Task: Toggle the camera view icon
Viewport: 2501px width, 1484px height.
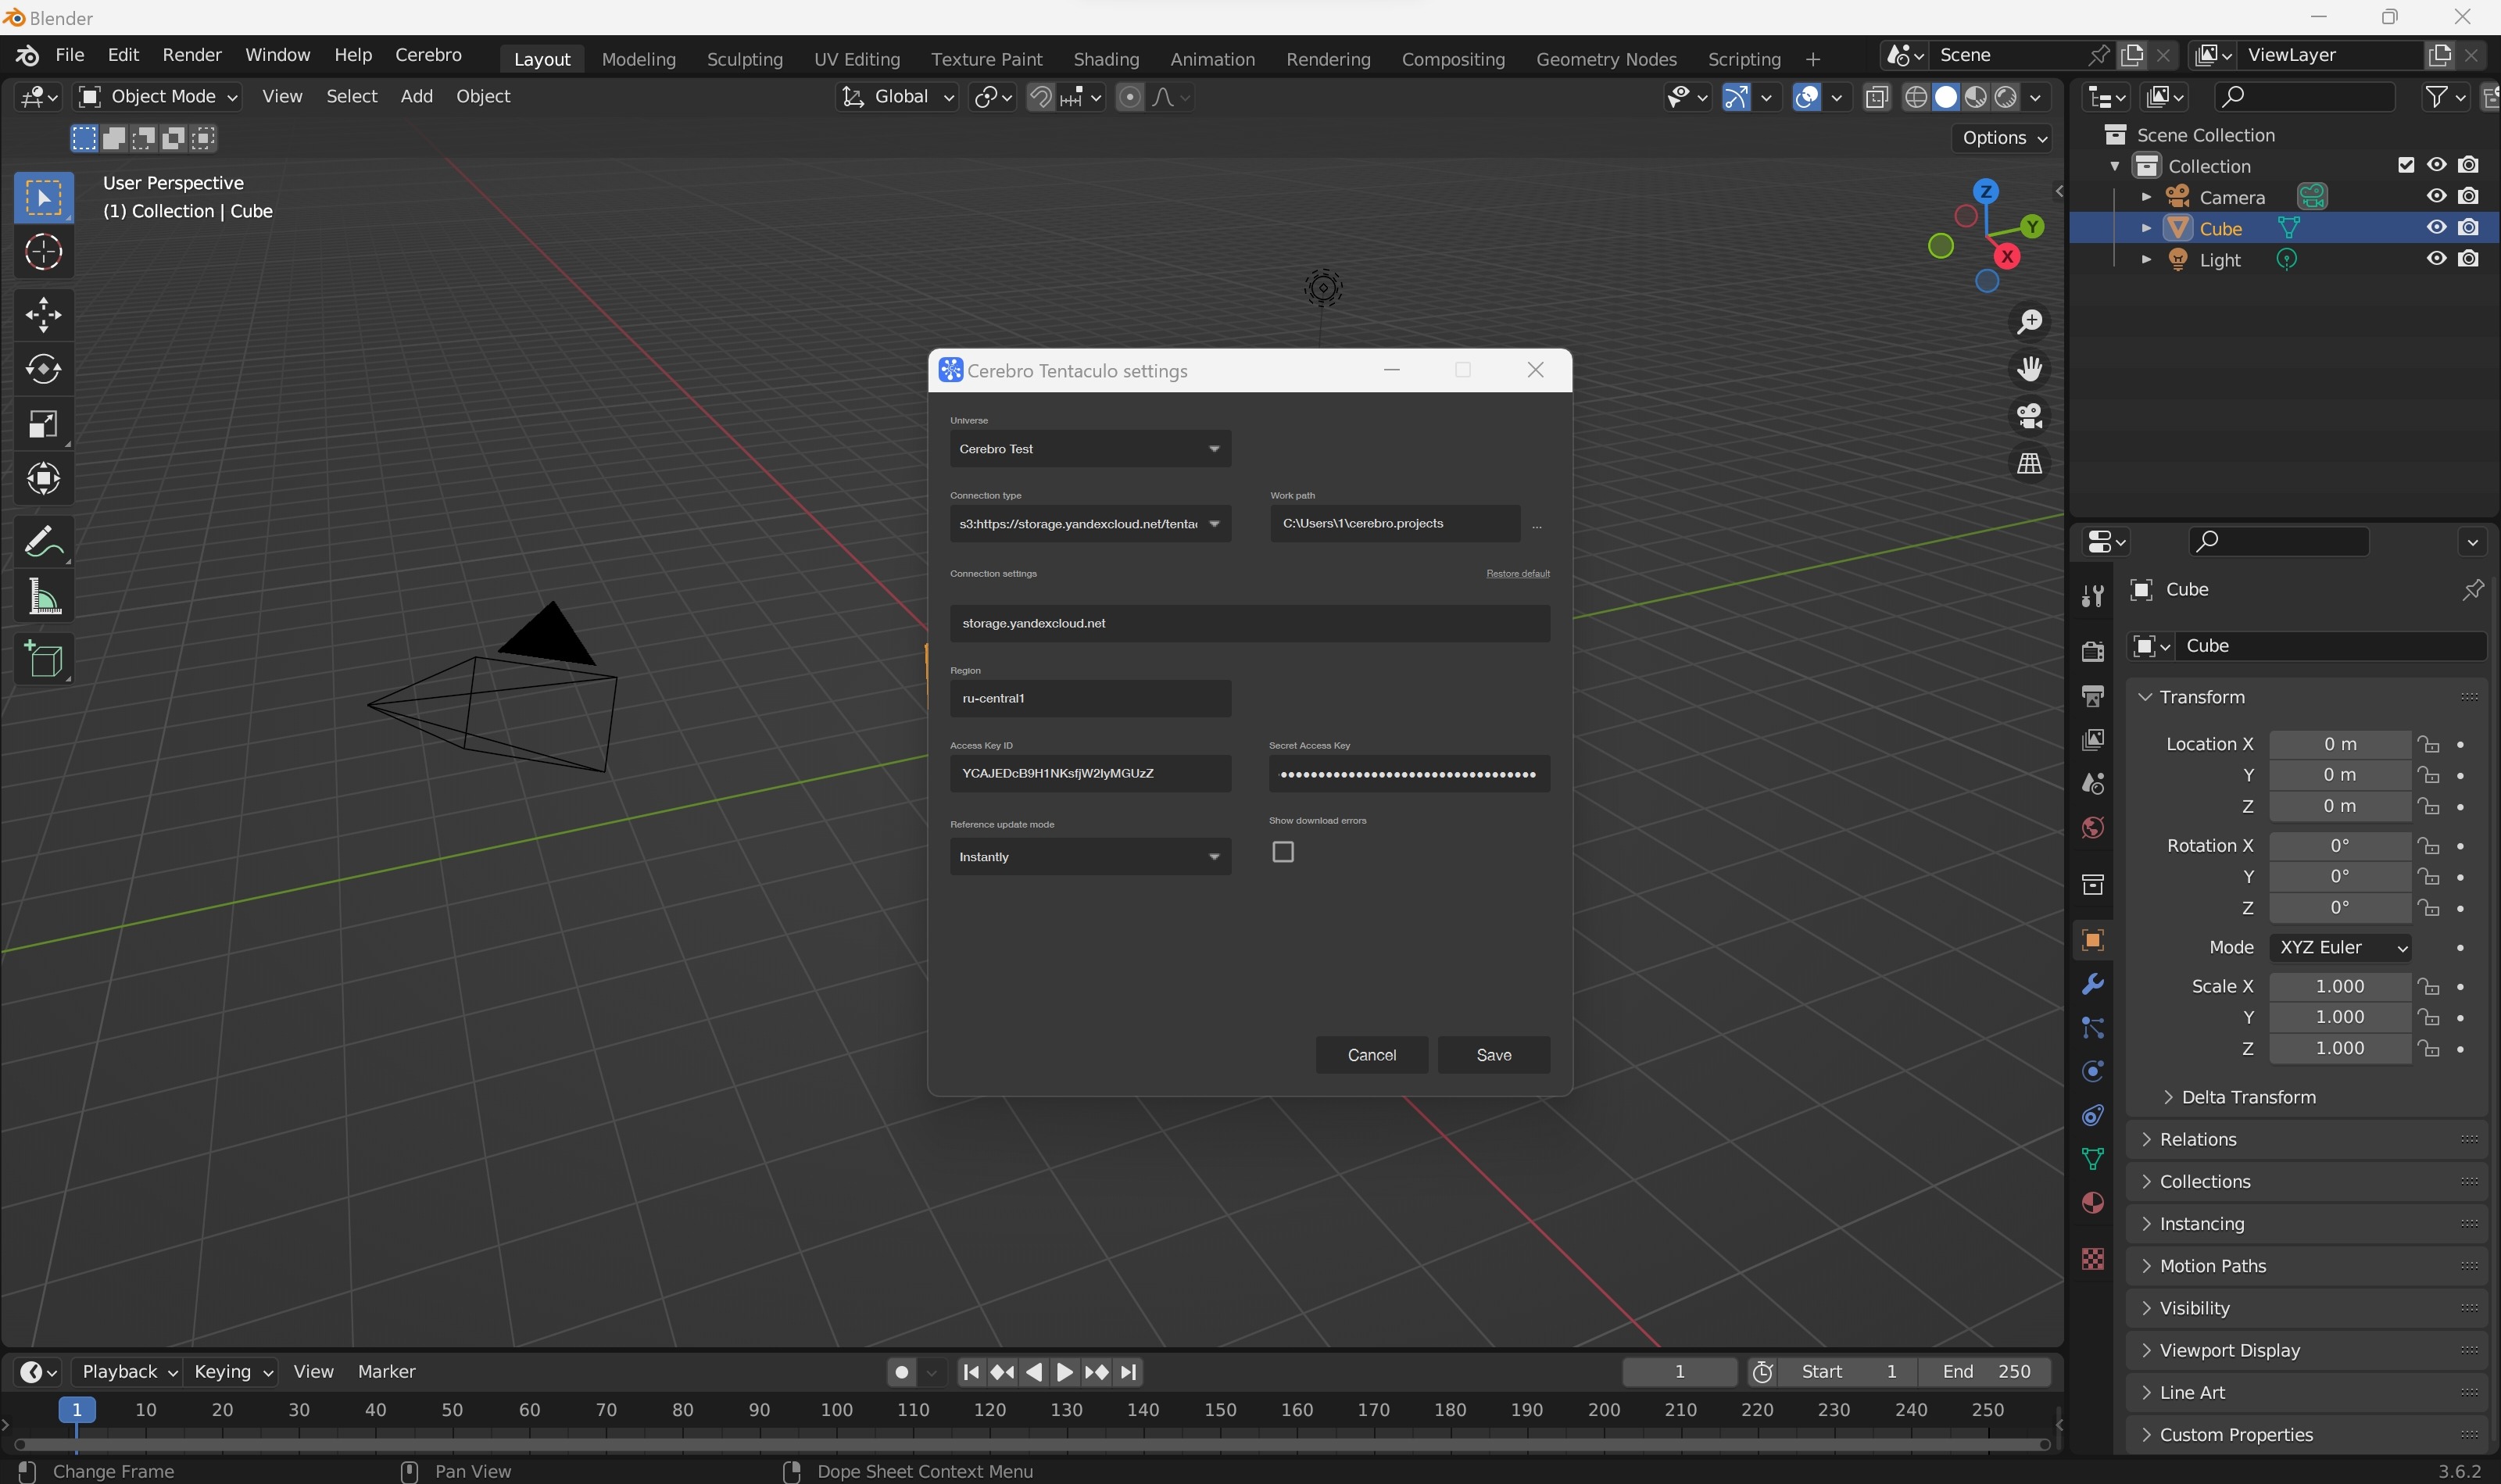Action: [2029, 416]
